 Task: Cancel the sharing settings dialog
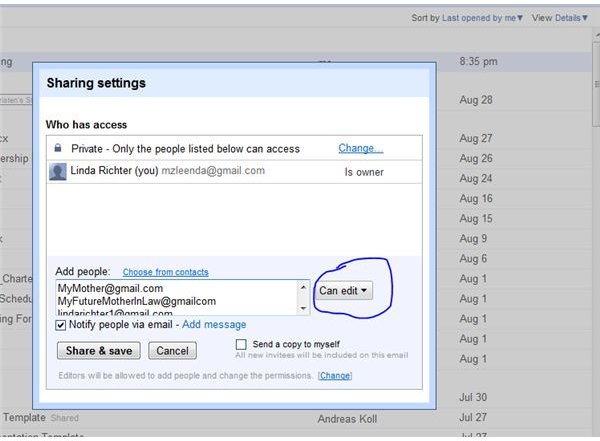pyautogui.click(x=172, y=351)
